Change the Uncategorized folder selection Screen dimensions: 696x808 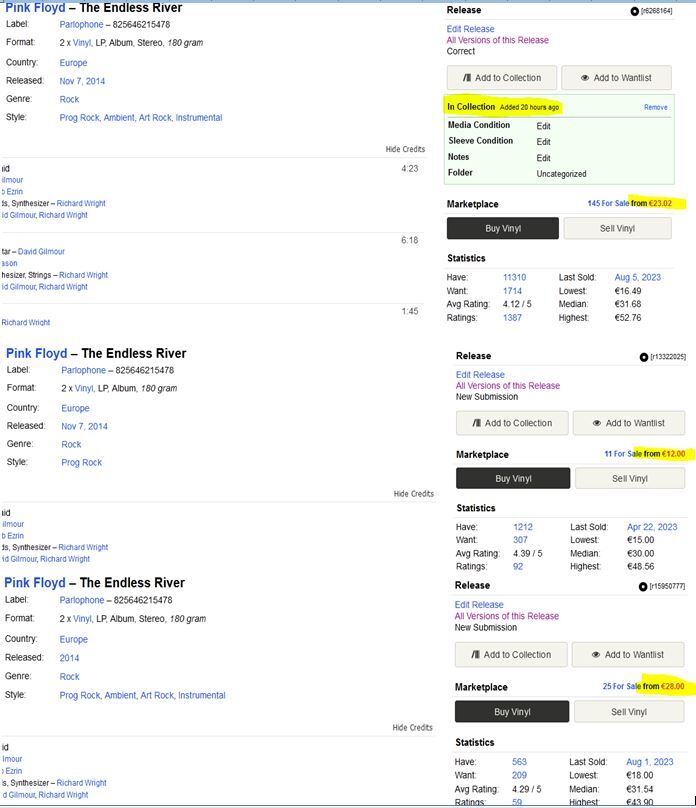click(x=561, y=174)
